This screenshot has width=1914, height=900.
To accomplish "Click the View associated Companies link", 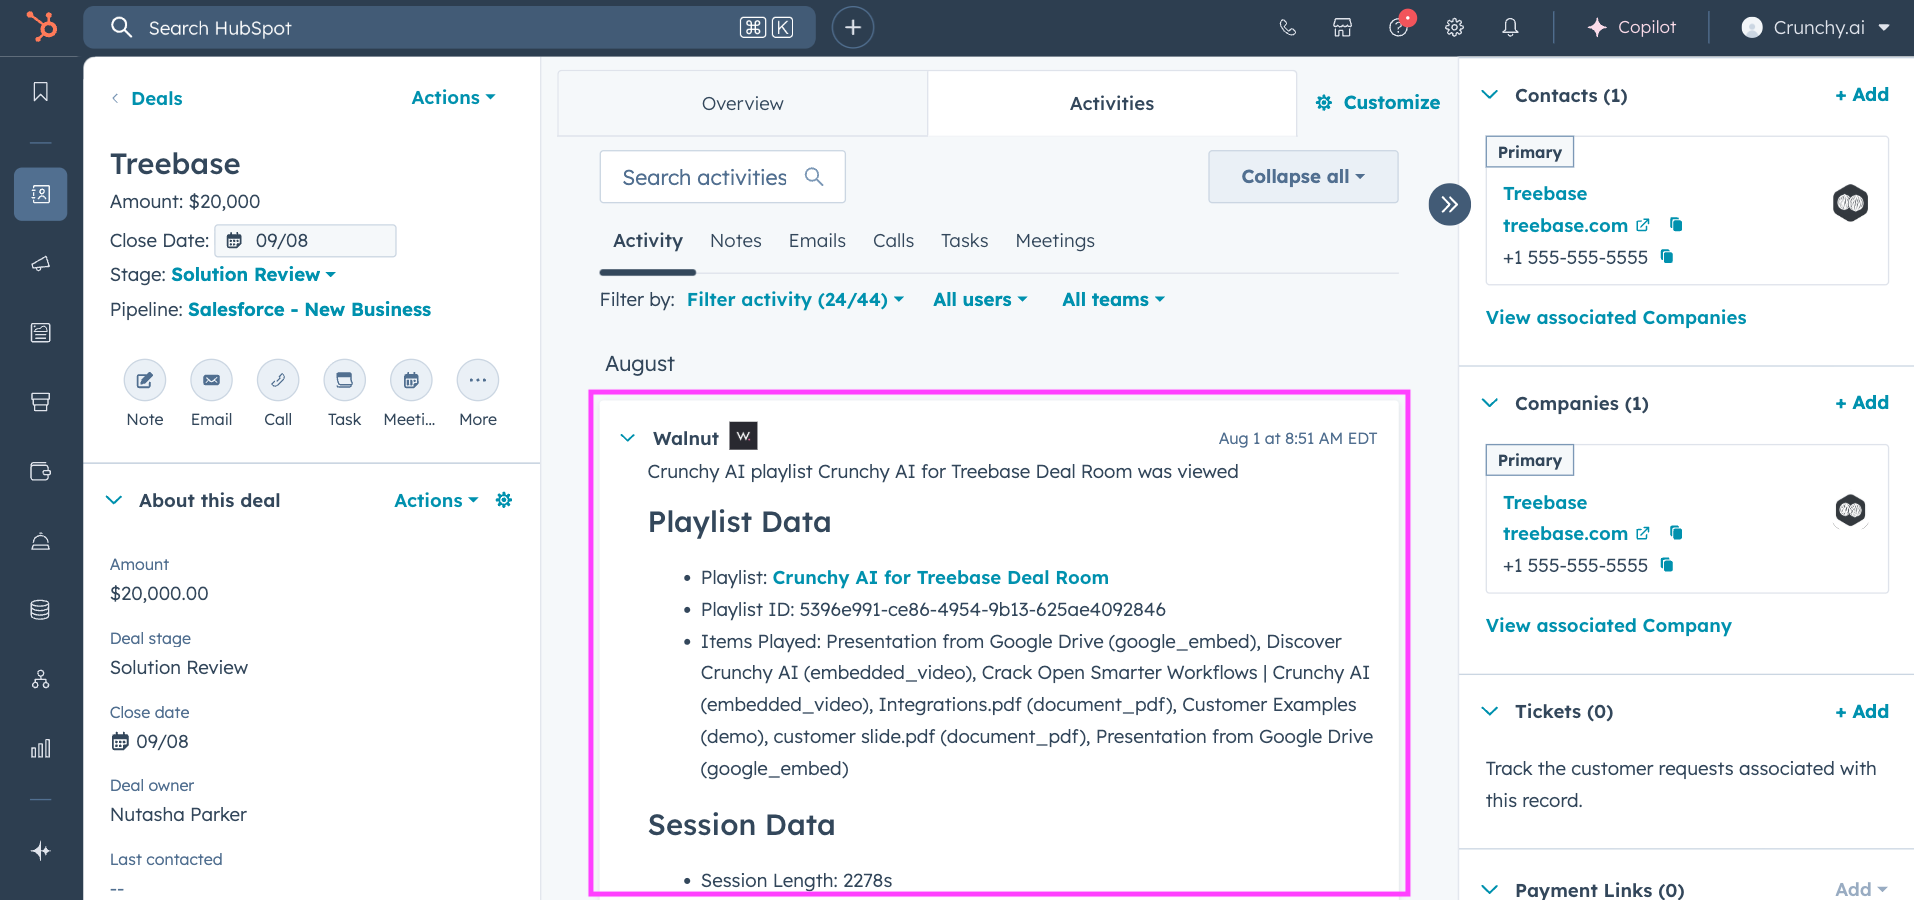I will [1615, 317].
